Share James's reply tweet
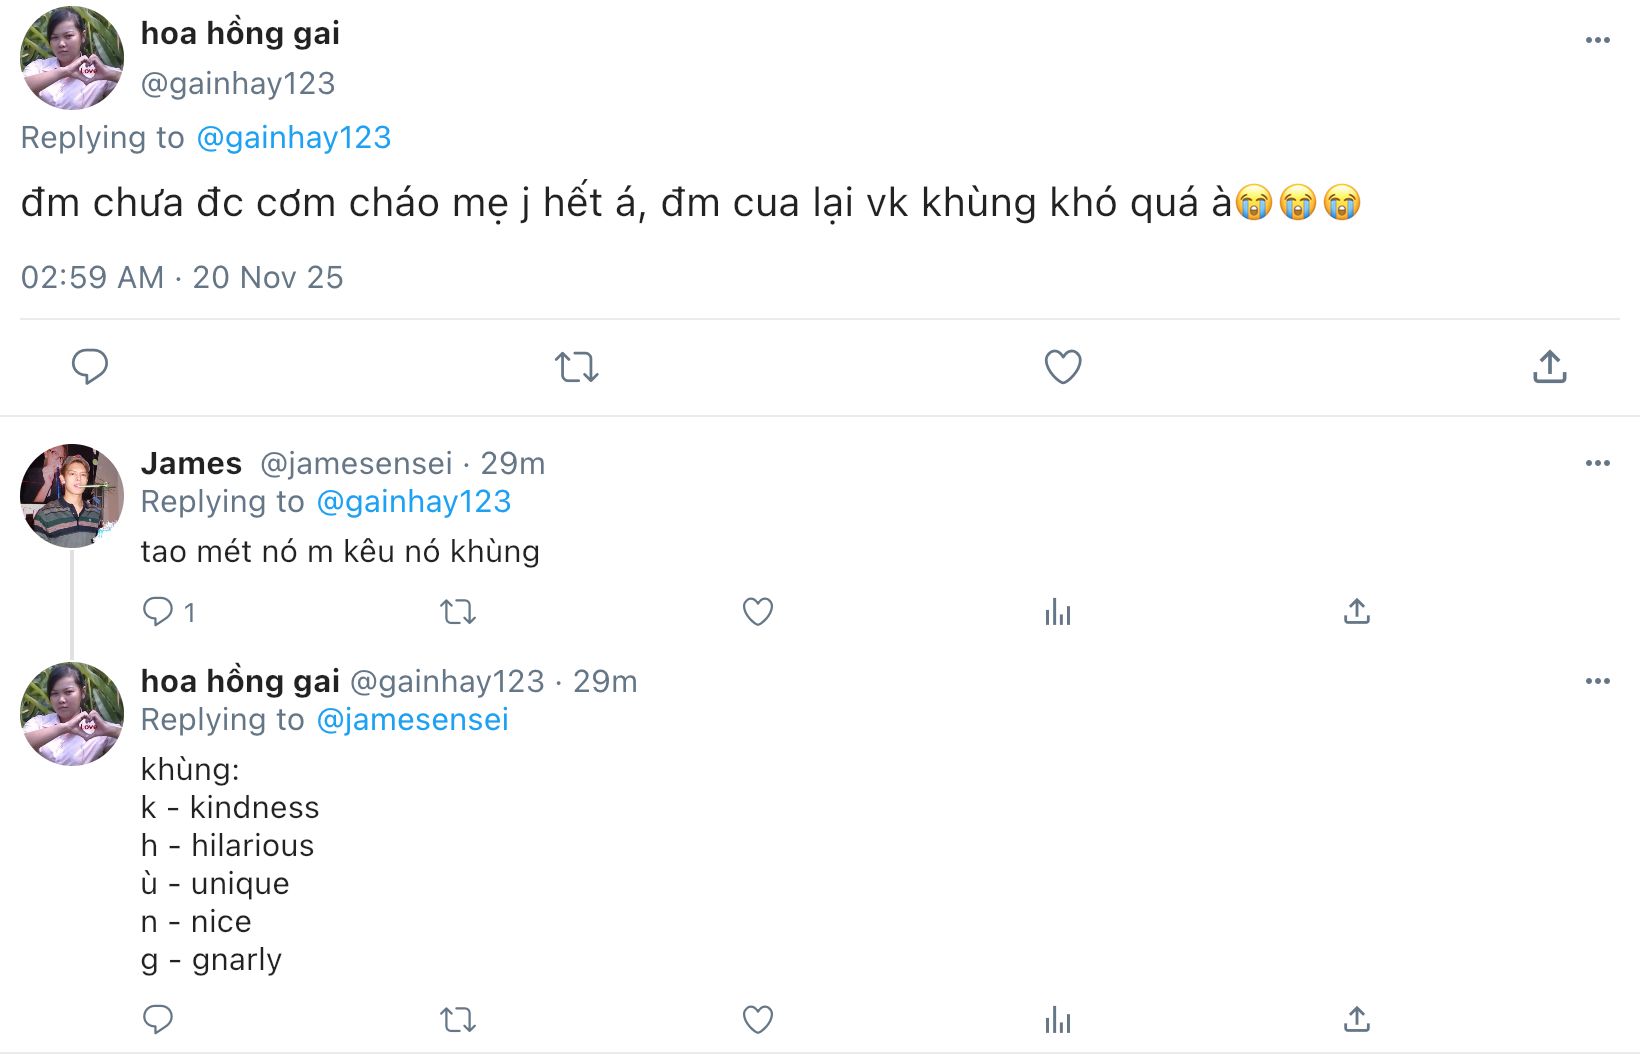The image size is (1640, 1054). click(x=1356, y=611)
